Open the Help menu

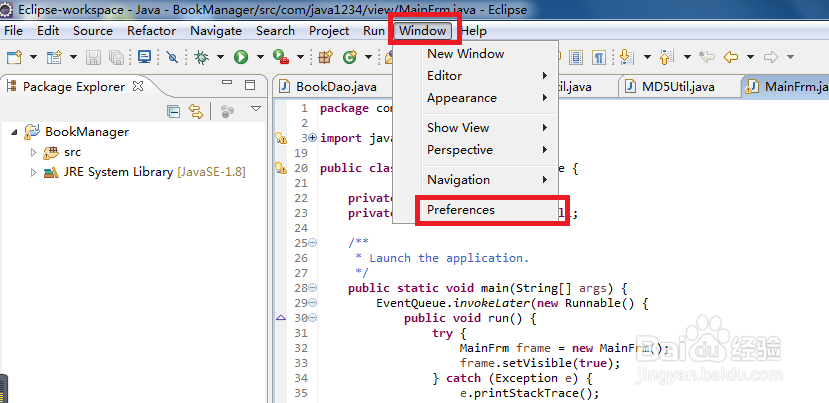474,31
